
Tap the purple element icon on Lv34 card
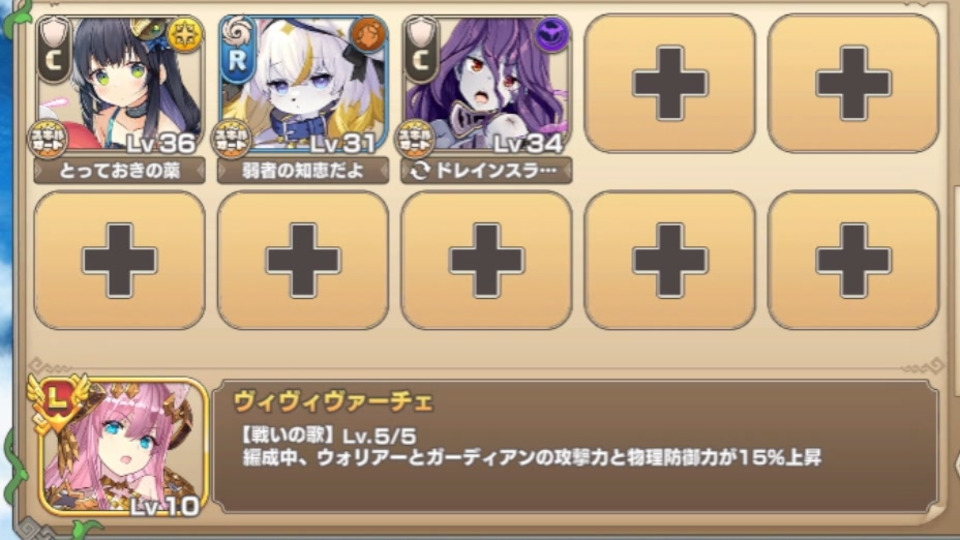coord(552,34)
